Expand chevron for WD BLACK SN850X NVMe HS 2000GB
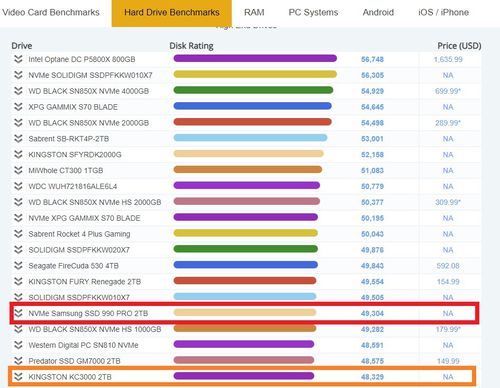This screenshot has width=500, height=388. point(18,202)
